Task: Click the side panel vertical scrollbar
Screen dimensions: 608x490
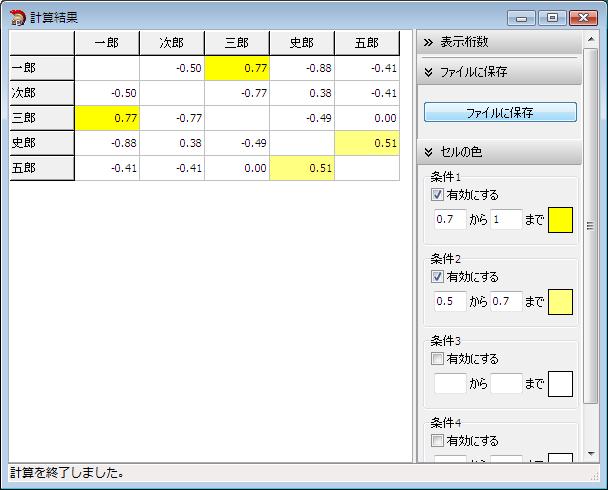Action: [590, 225]
